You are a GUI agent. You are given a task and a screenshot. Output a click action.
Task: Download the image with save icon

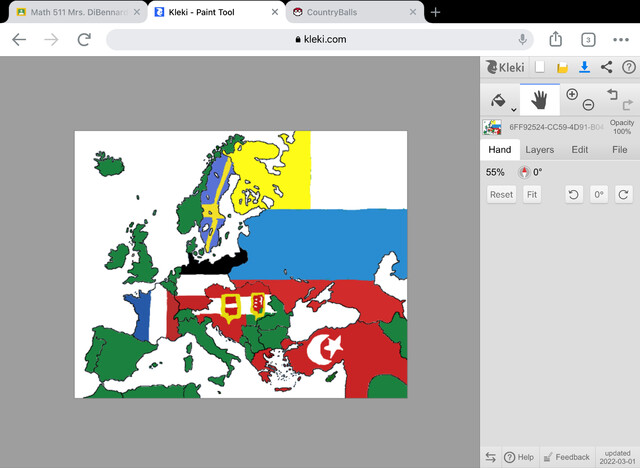point(584,67)
